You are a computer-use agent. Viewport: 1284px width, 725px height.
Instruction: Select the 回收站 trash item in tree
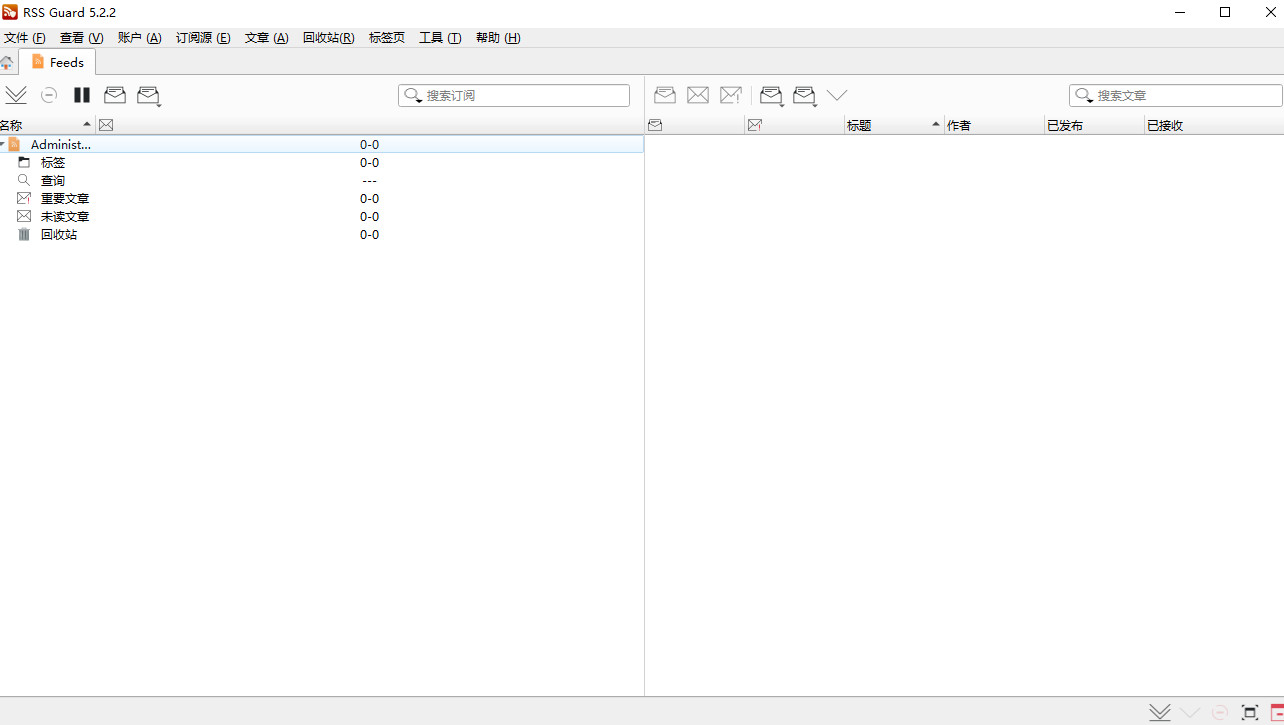(59, 235)
